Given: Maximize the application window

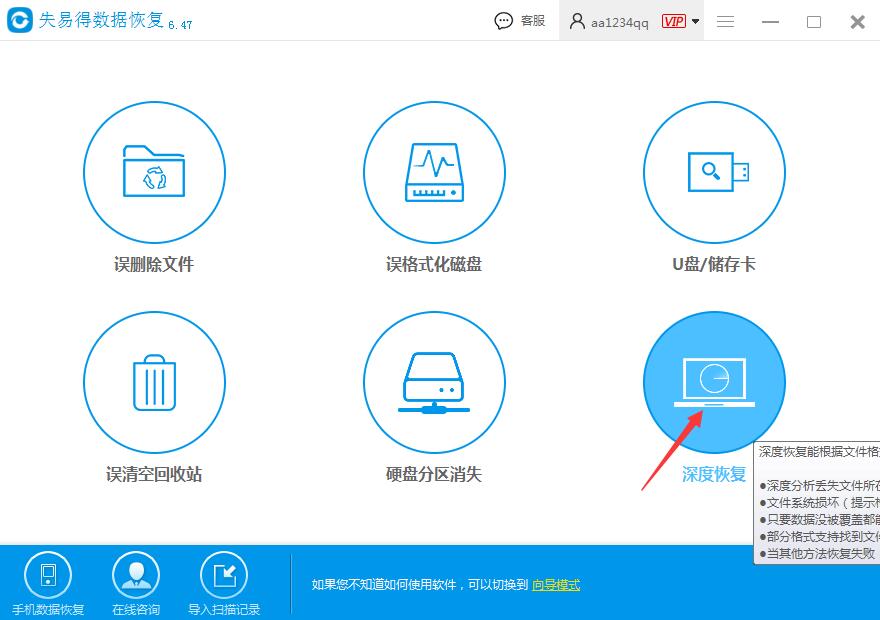Looking at the screenshot, I should 814,22.
